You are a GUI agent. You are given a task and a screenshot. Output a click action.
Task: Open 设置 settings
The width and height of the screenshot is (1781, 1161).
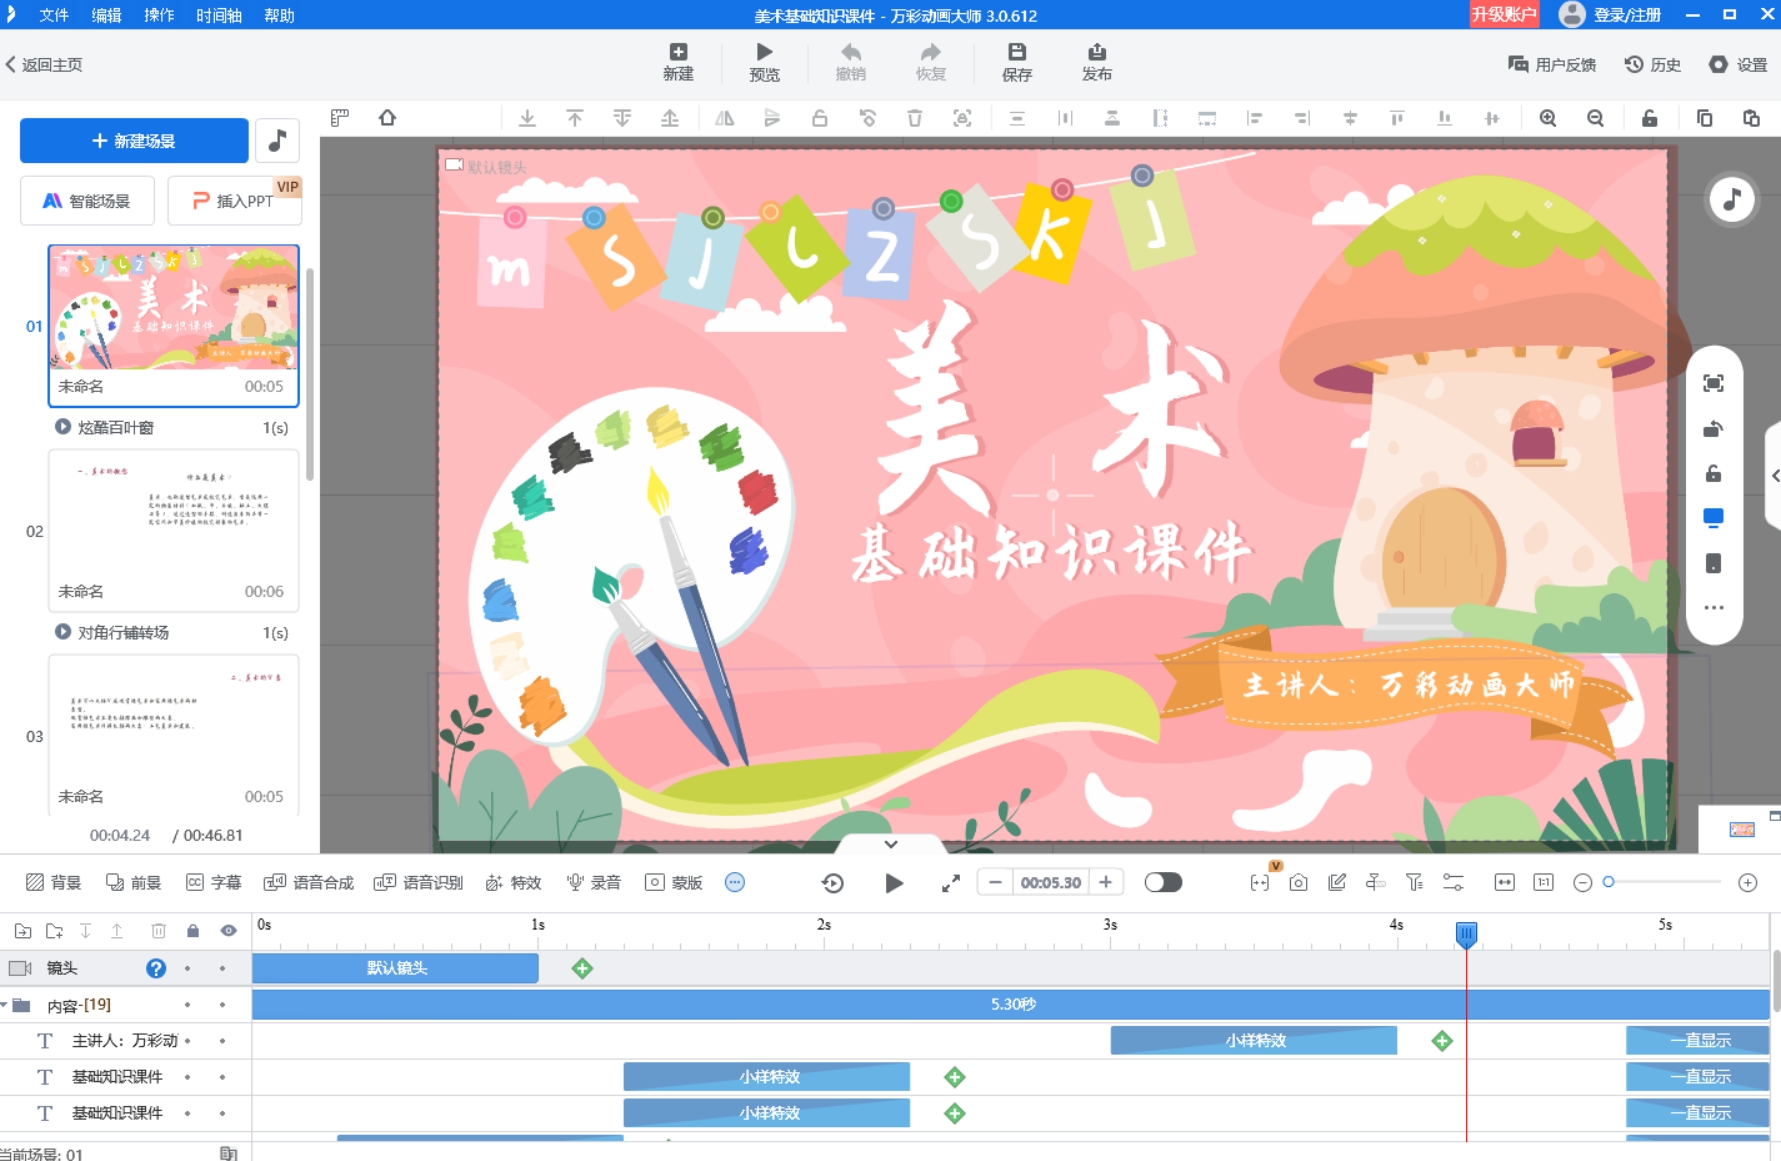pyautogui.click(x=1738, y=65)
